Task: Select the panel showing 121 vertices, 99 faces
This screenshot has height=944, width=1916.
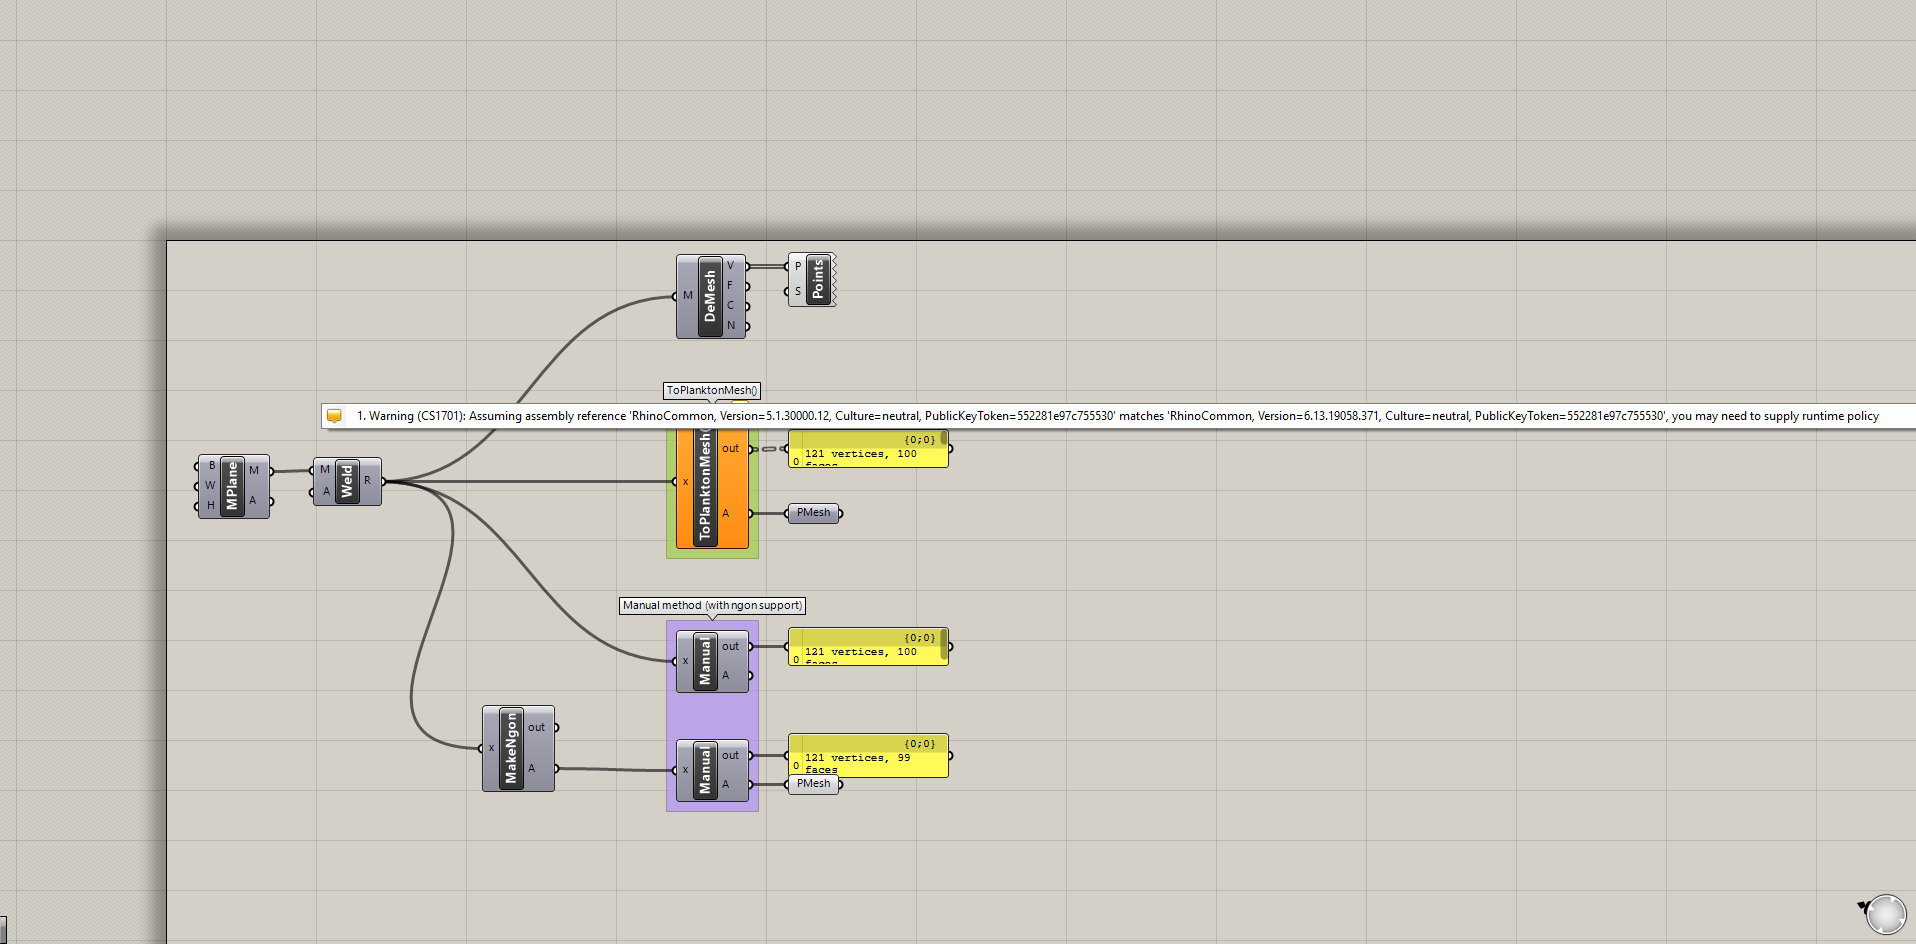Action: (x=868, y=756)
